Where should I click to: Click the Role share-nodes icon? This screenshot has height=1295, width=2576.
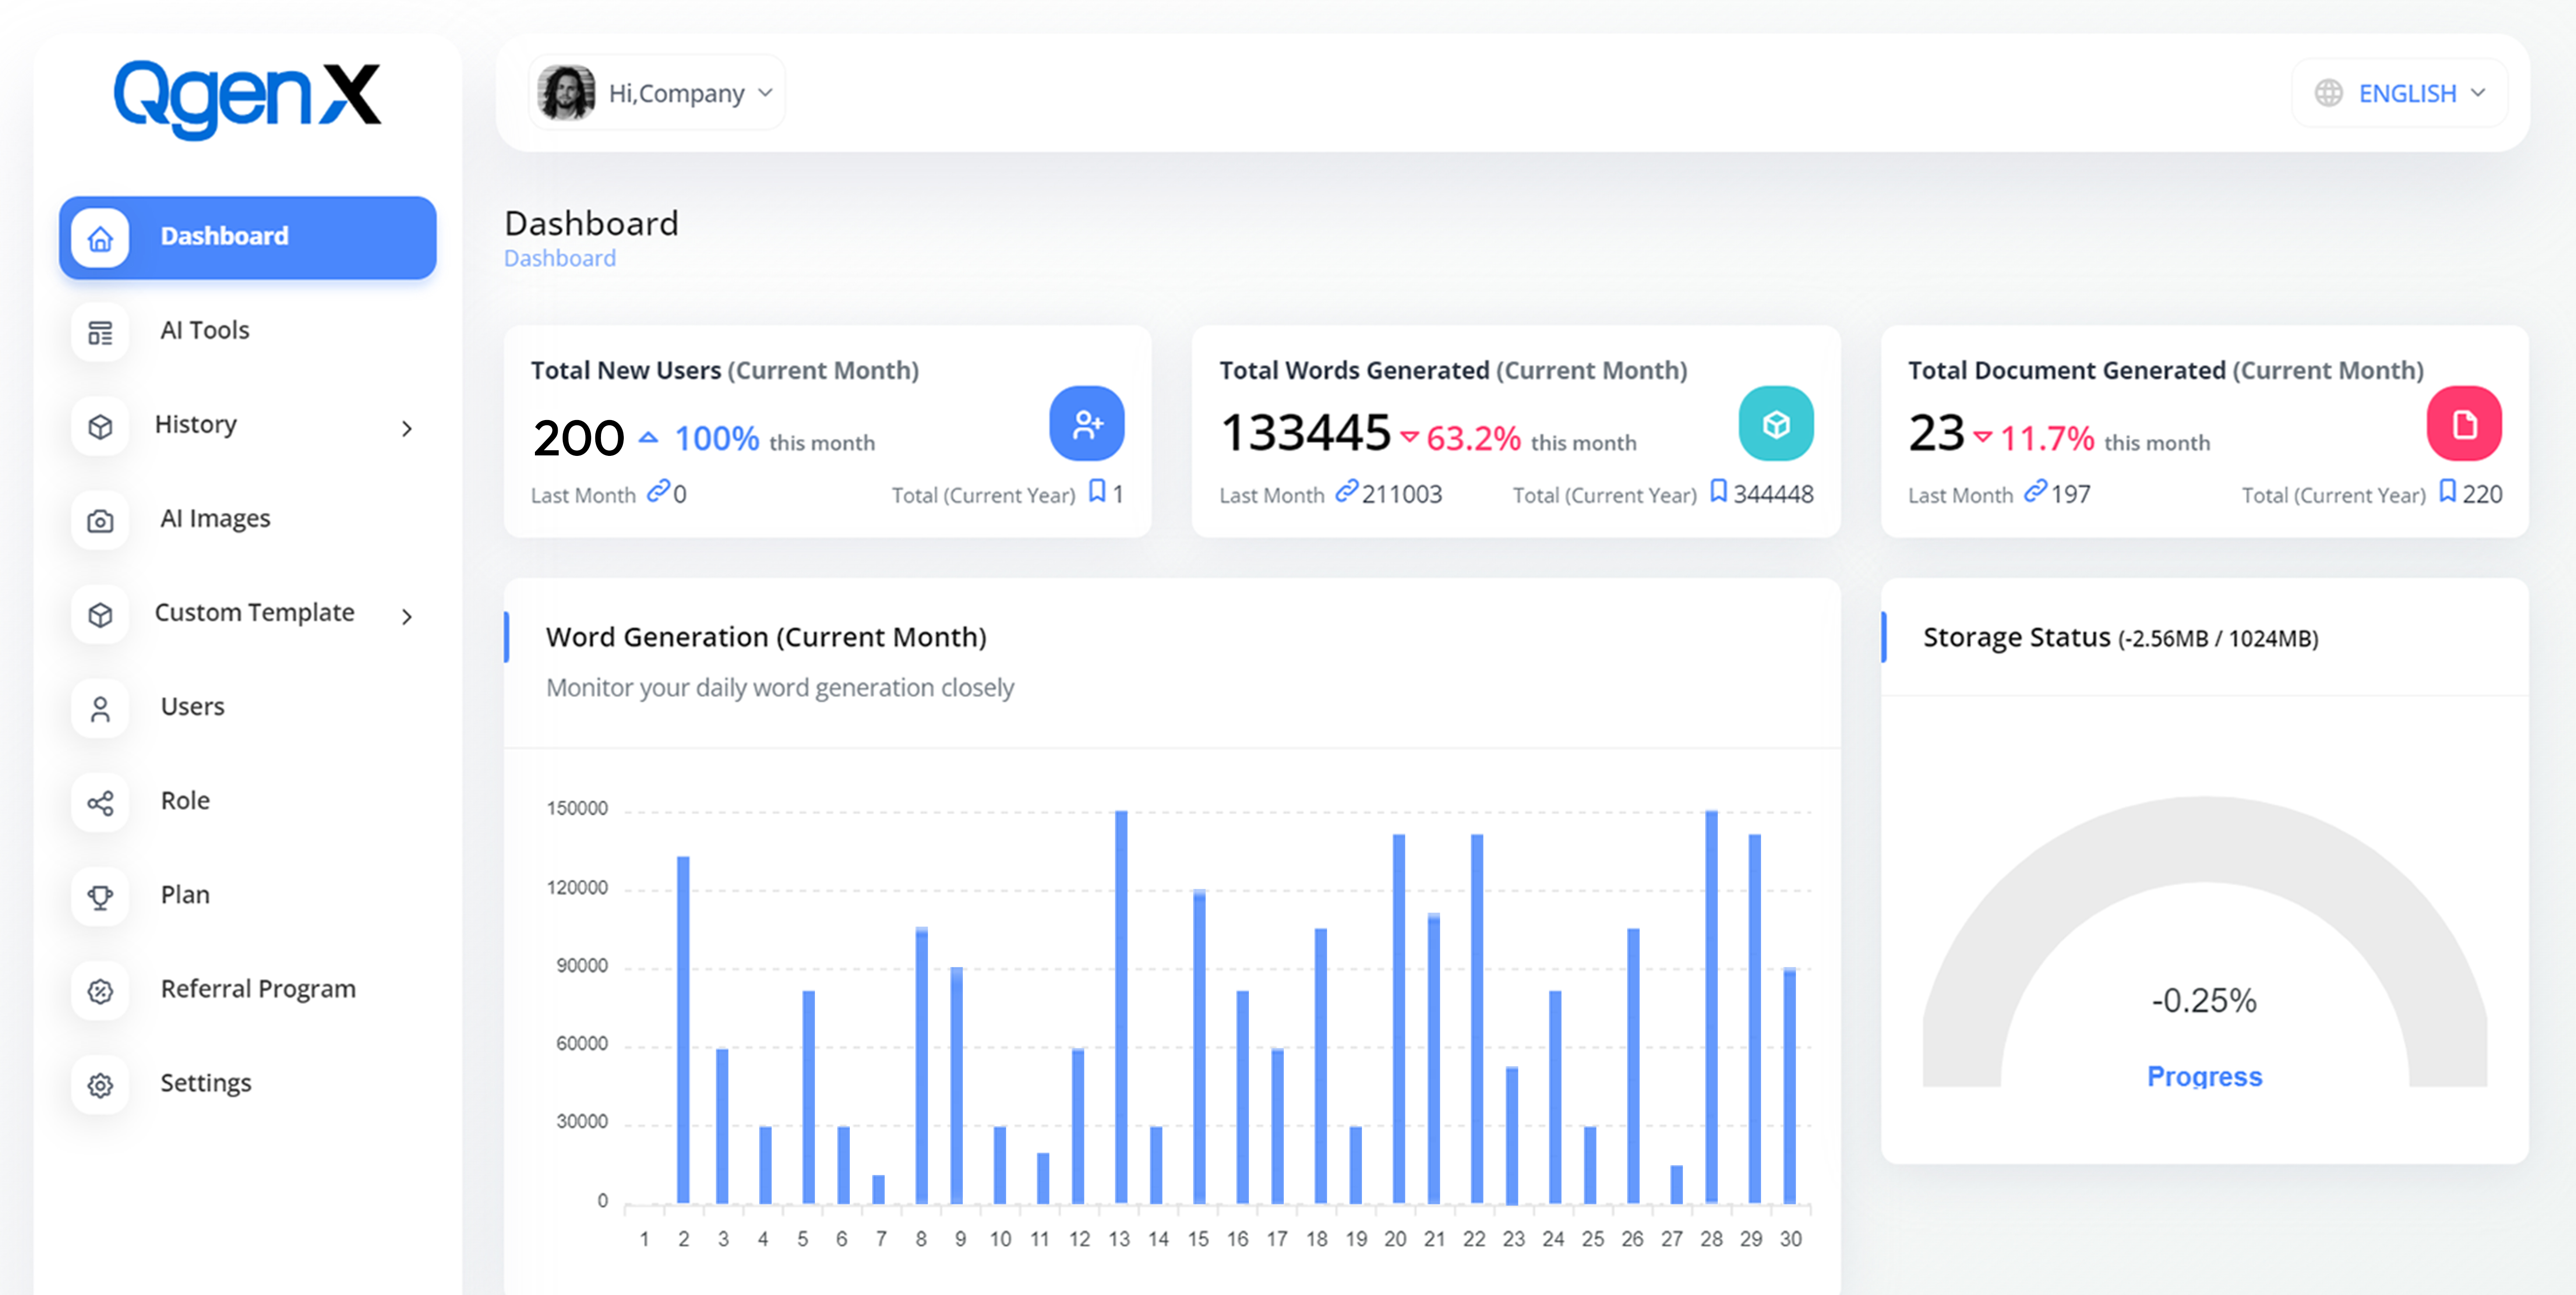(x=100, y=803)
